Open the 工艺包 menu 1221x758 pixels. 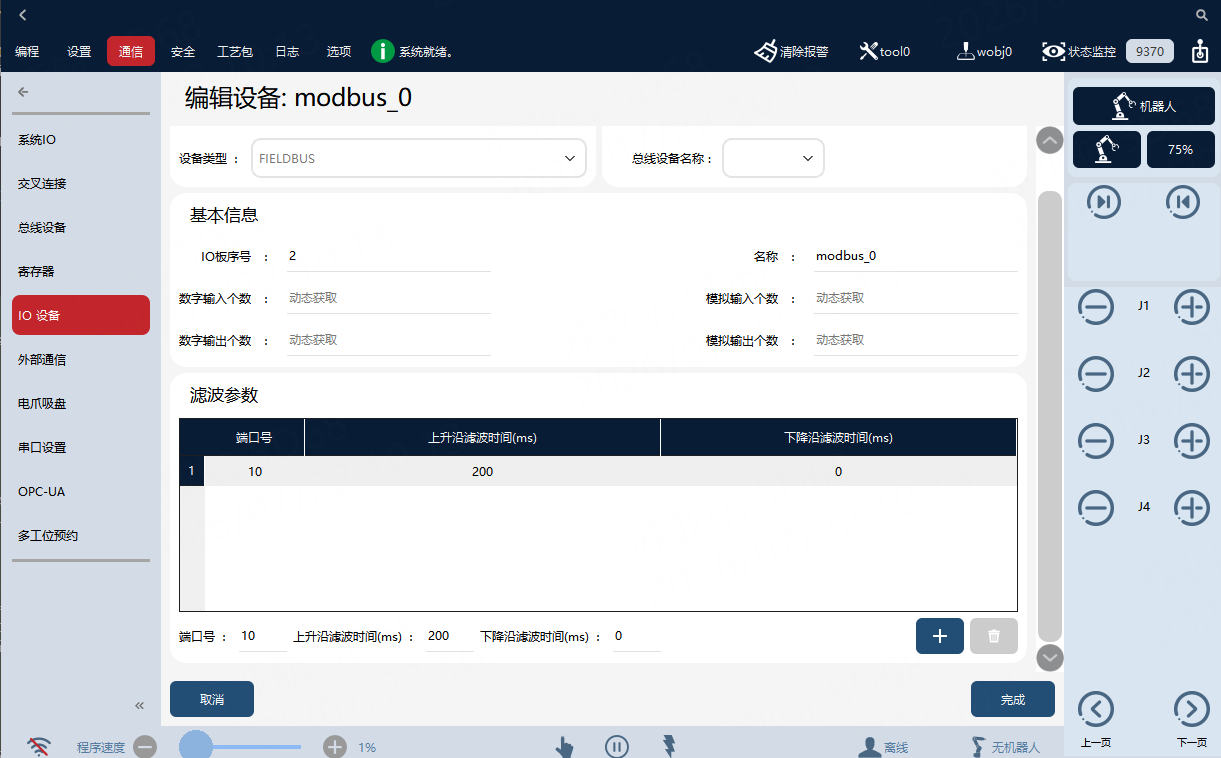pos(235,52)
